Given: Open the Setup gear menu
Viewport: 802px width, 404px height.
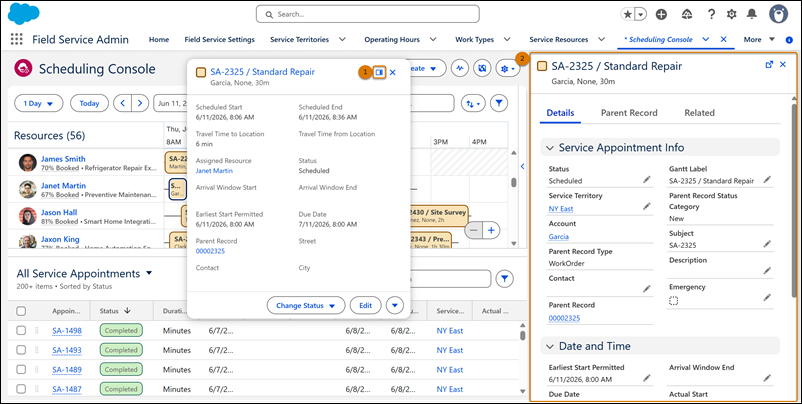Looking at the screenshot, I should click(732, 14).
